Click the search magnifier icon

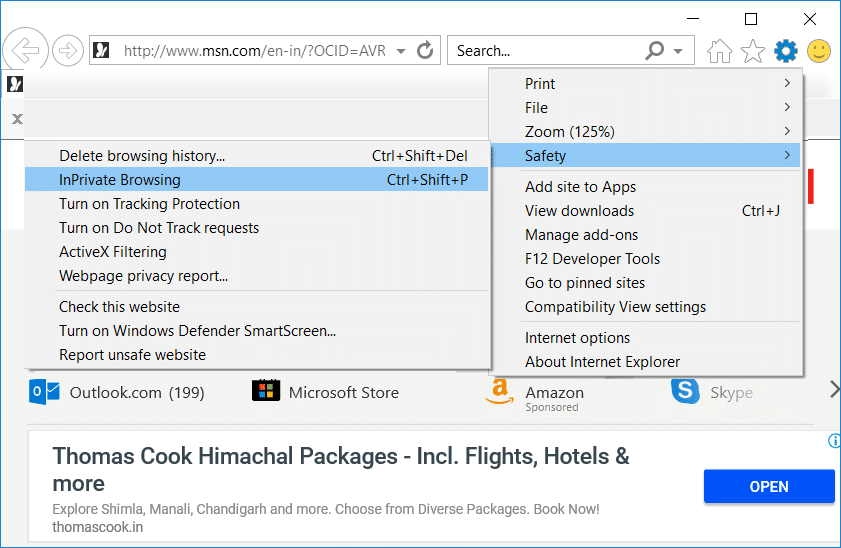point(655,50)
